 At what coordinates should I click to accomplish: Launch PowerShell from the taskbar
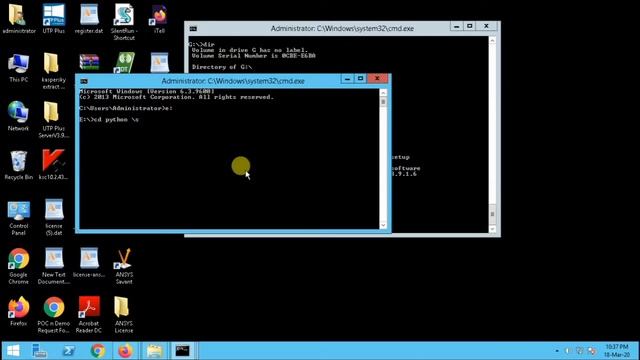point(68,351)
